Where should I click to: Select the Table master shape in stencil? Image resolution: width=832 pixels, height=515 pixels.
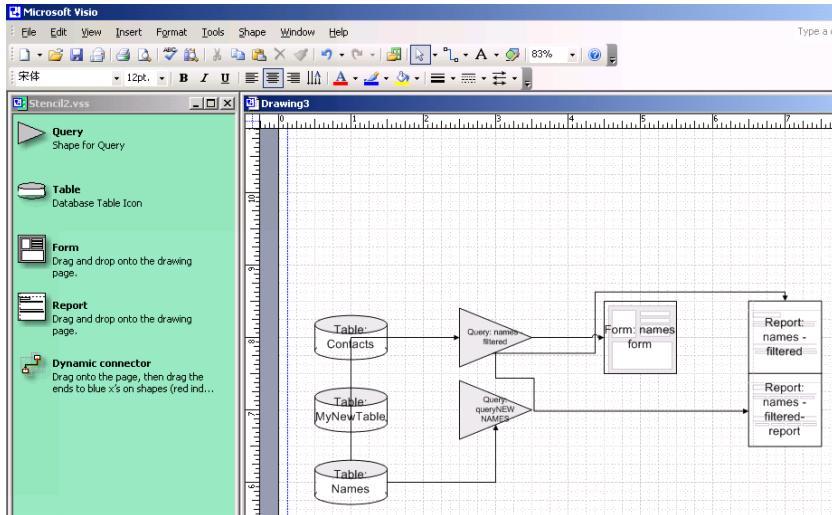[32, 190]
